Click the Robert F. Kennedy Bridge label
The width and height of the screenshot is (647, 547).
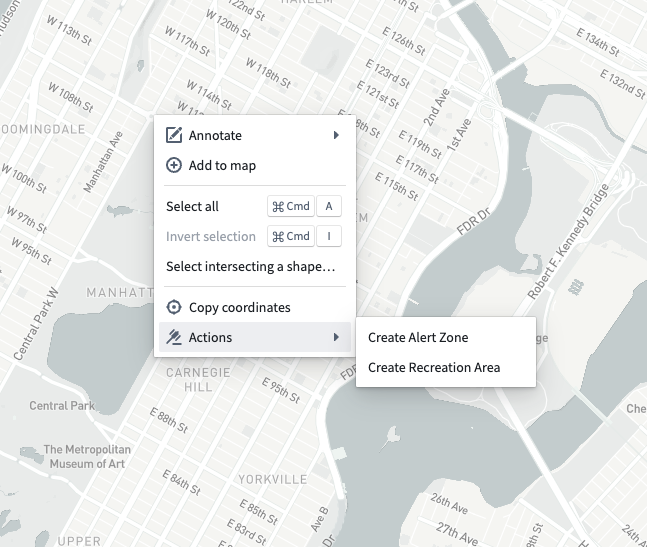point(568,242)
